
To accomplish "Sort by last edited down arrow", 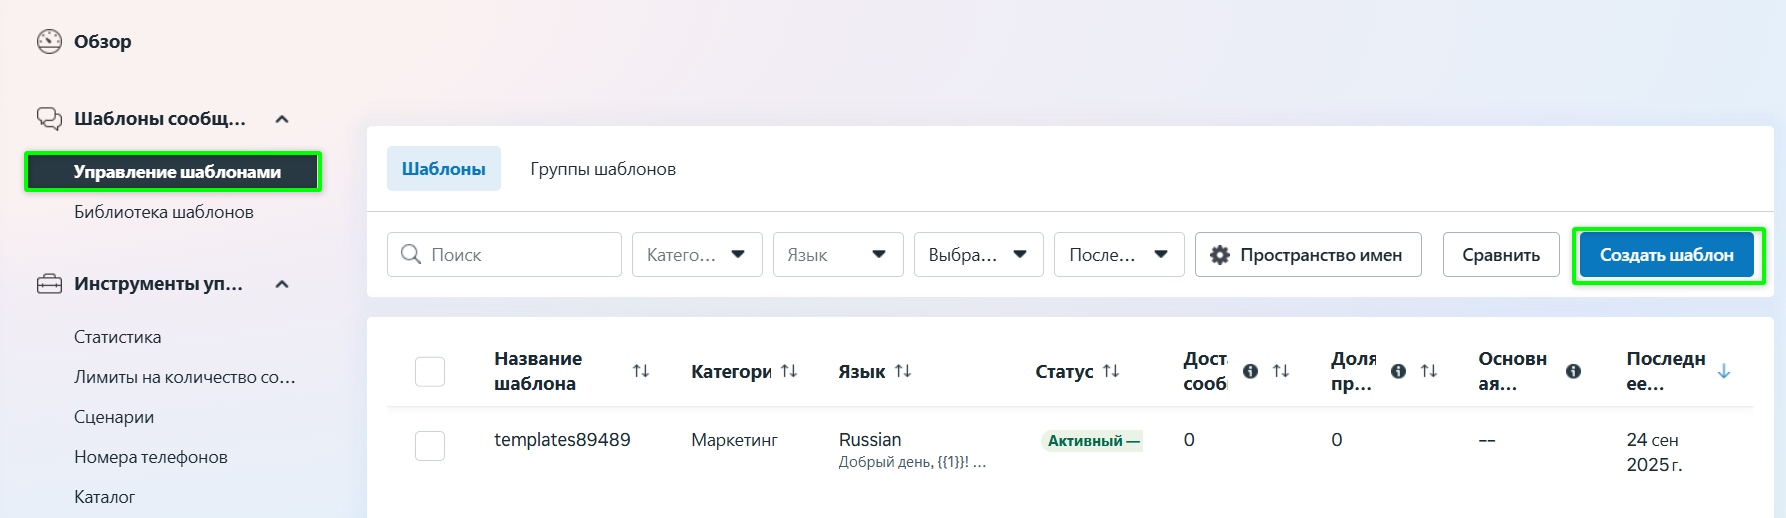I will tap(1724, 371).
